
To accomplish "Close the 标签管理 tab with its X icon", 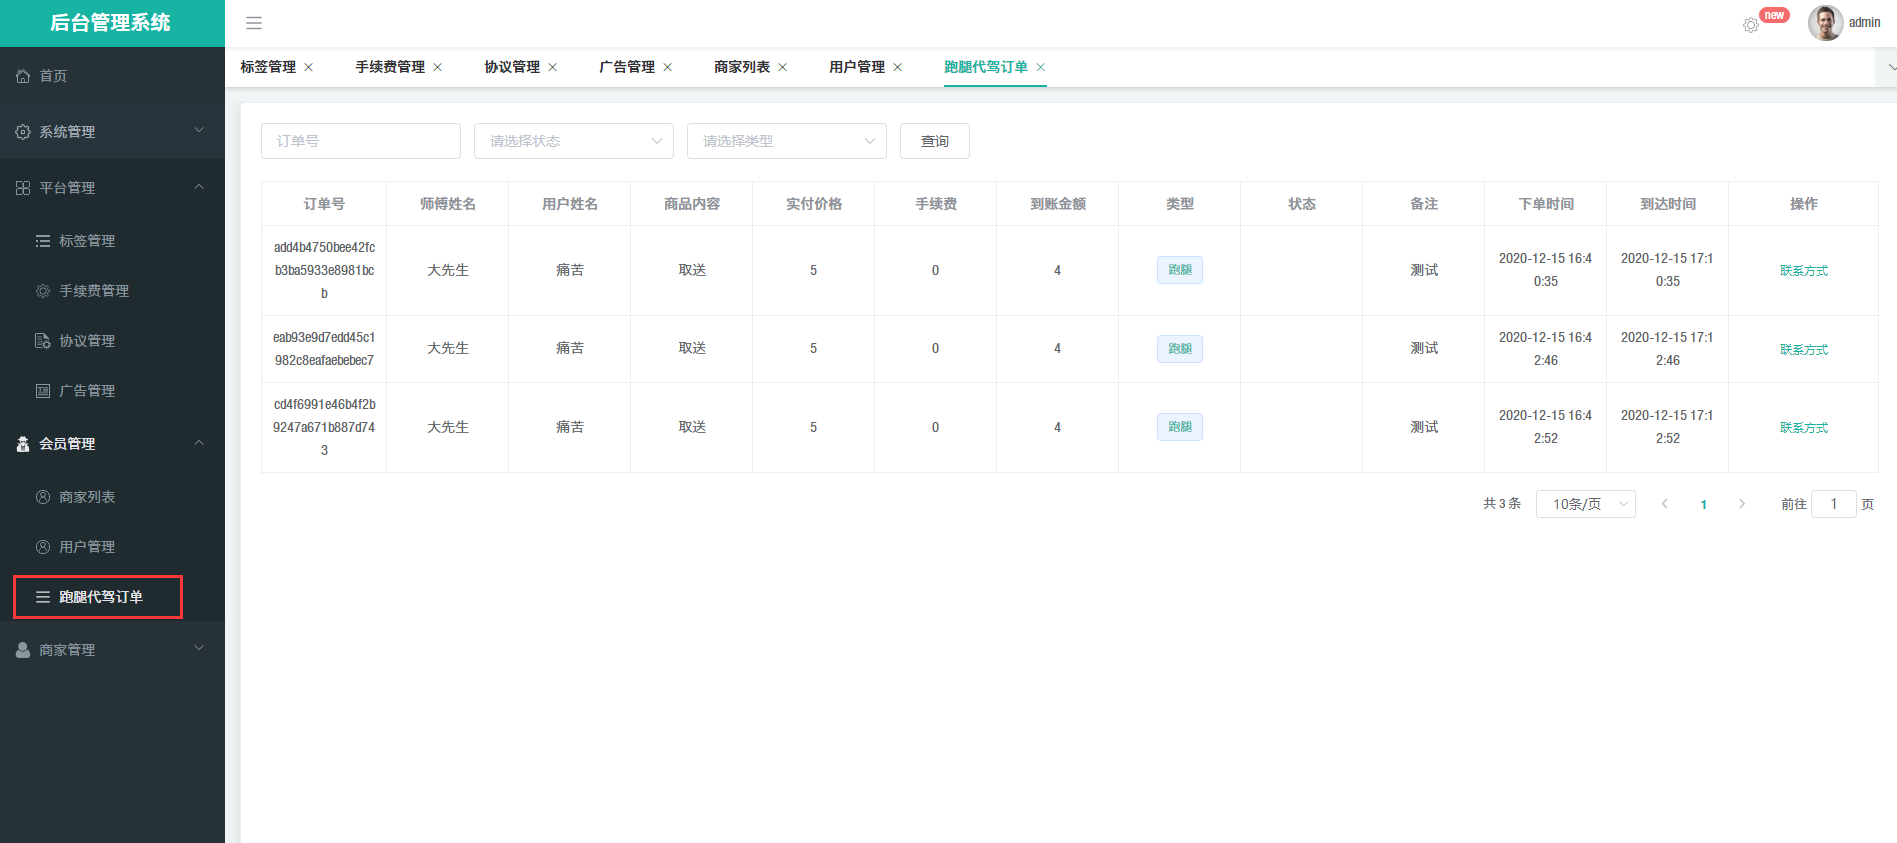I will click(x=309, y=67).
